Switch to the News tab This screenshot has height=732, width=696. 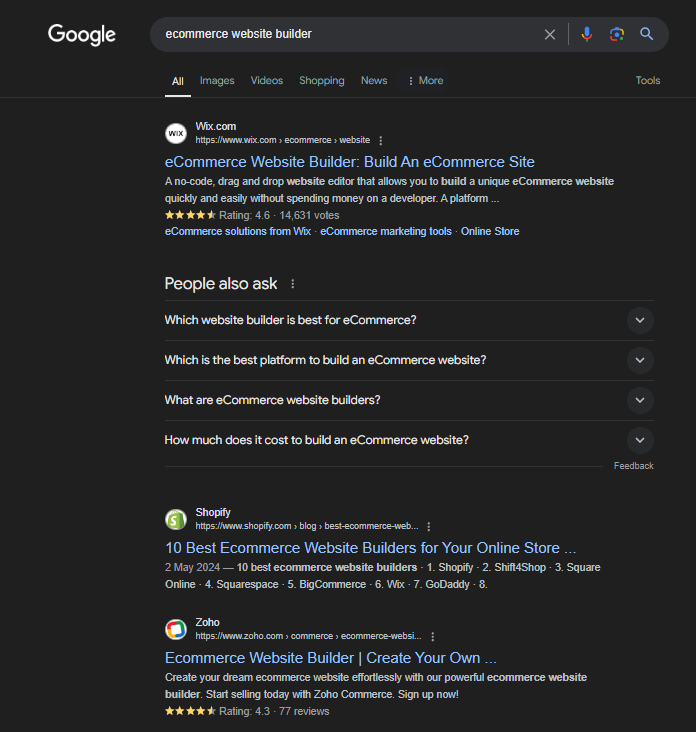click(x=374, y=80)
